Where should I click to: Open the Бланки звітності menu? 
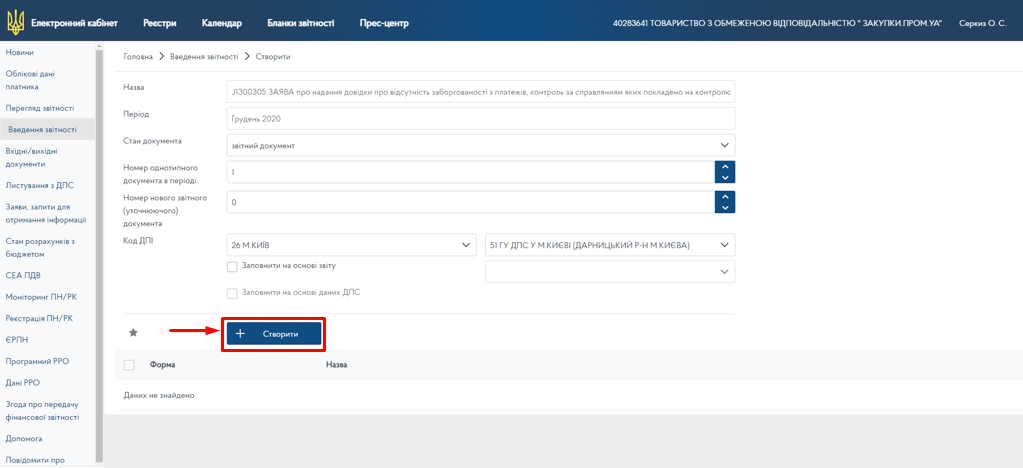[300, 22]
